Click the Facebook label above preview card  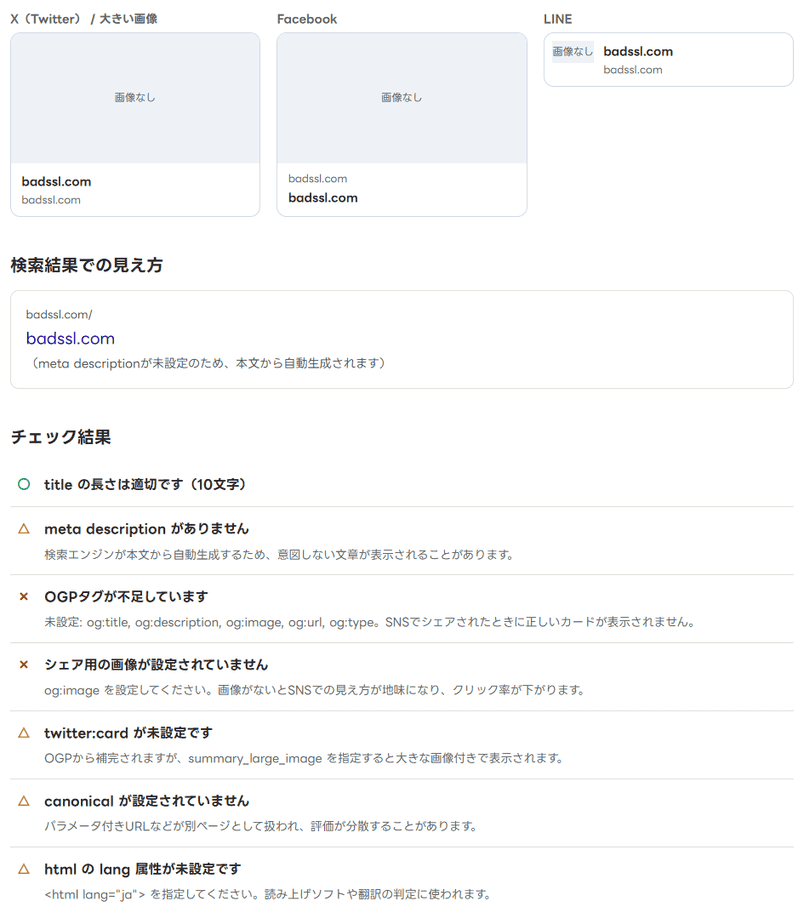307,19
